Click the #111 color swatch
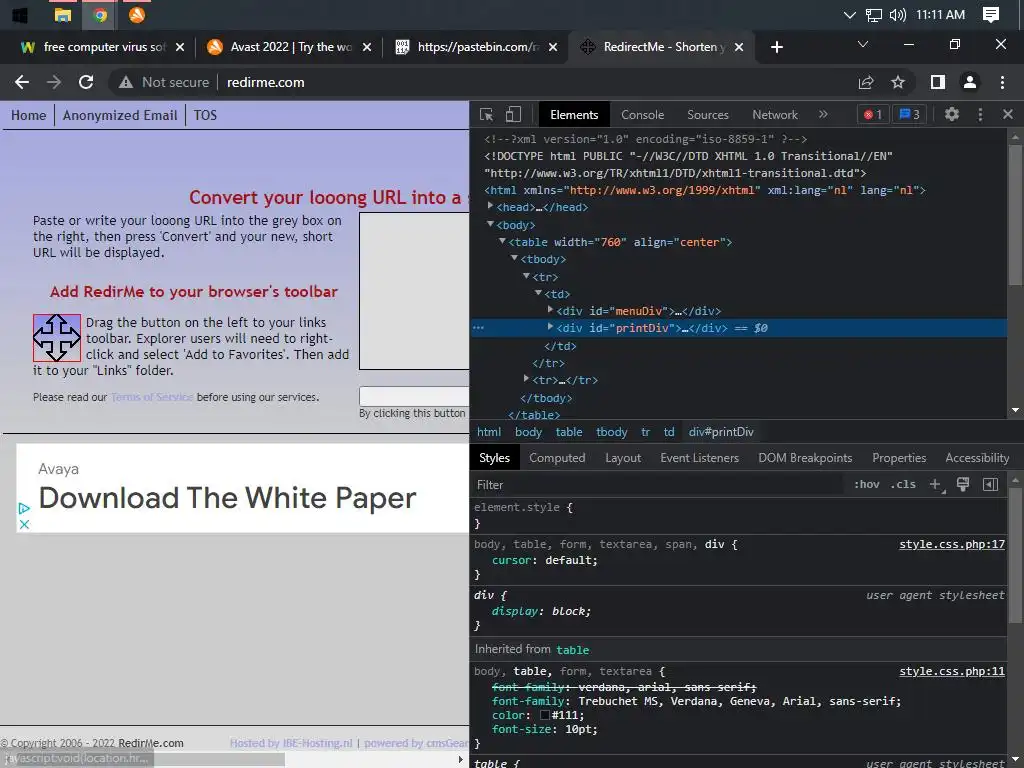 coord(545,715)
